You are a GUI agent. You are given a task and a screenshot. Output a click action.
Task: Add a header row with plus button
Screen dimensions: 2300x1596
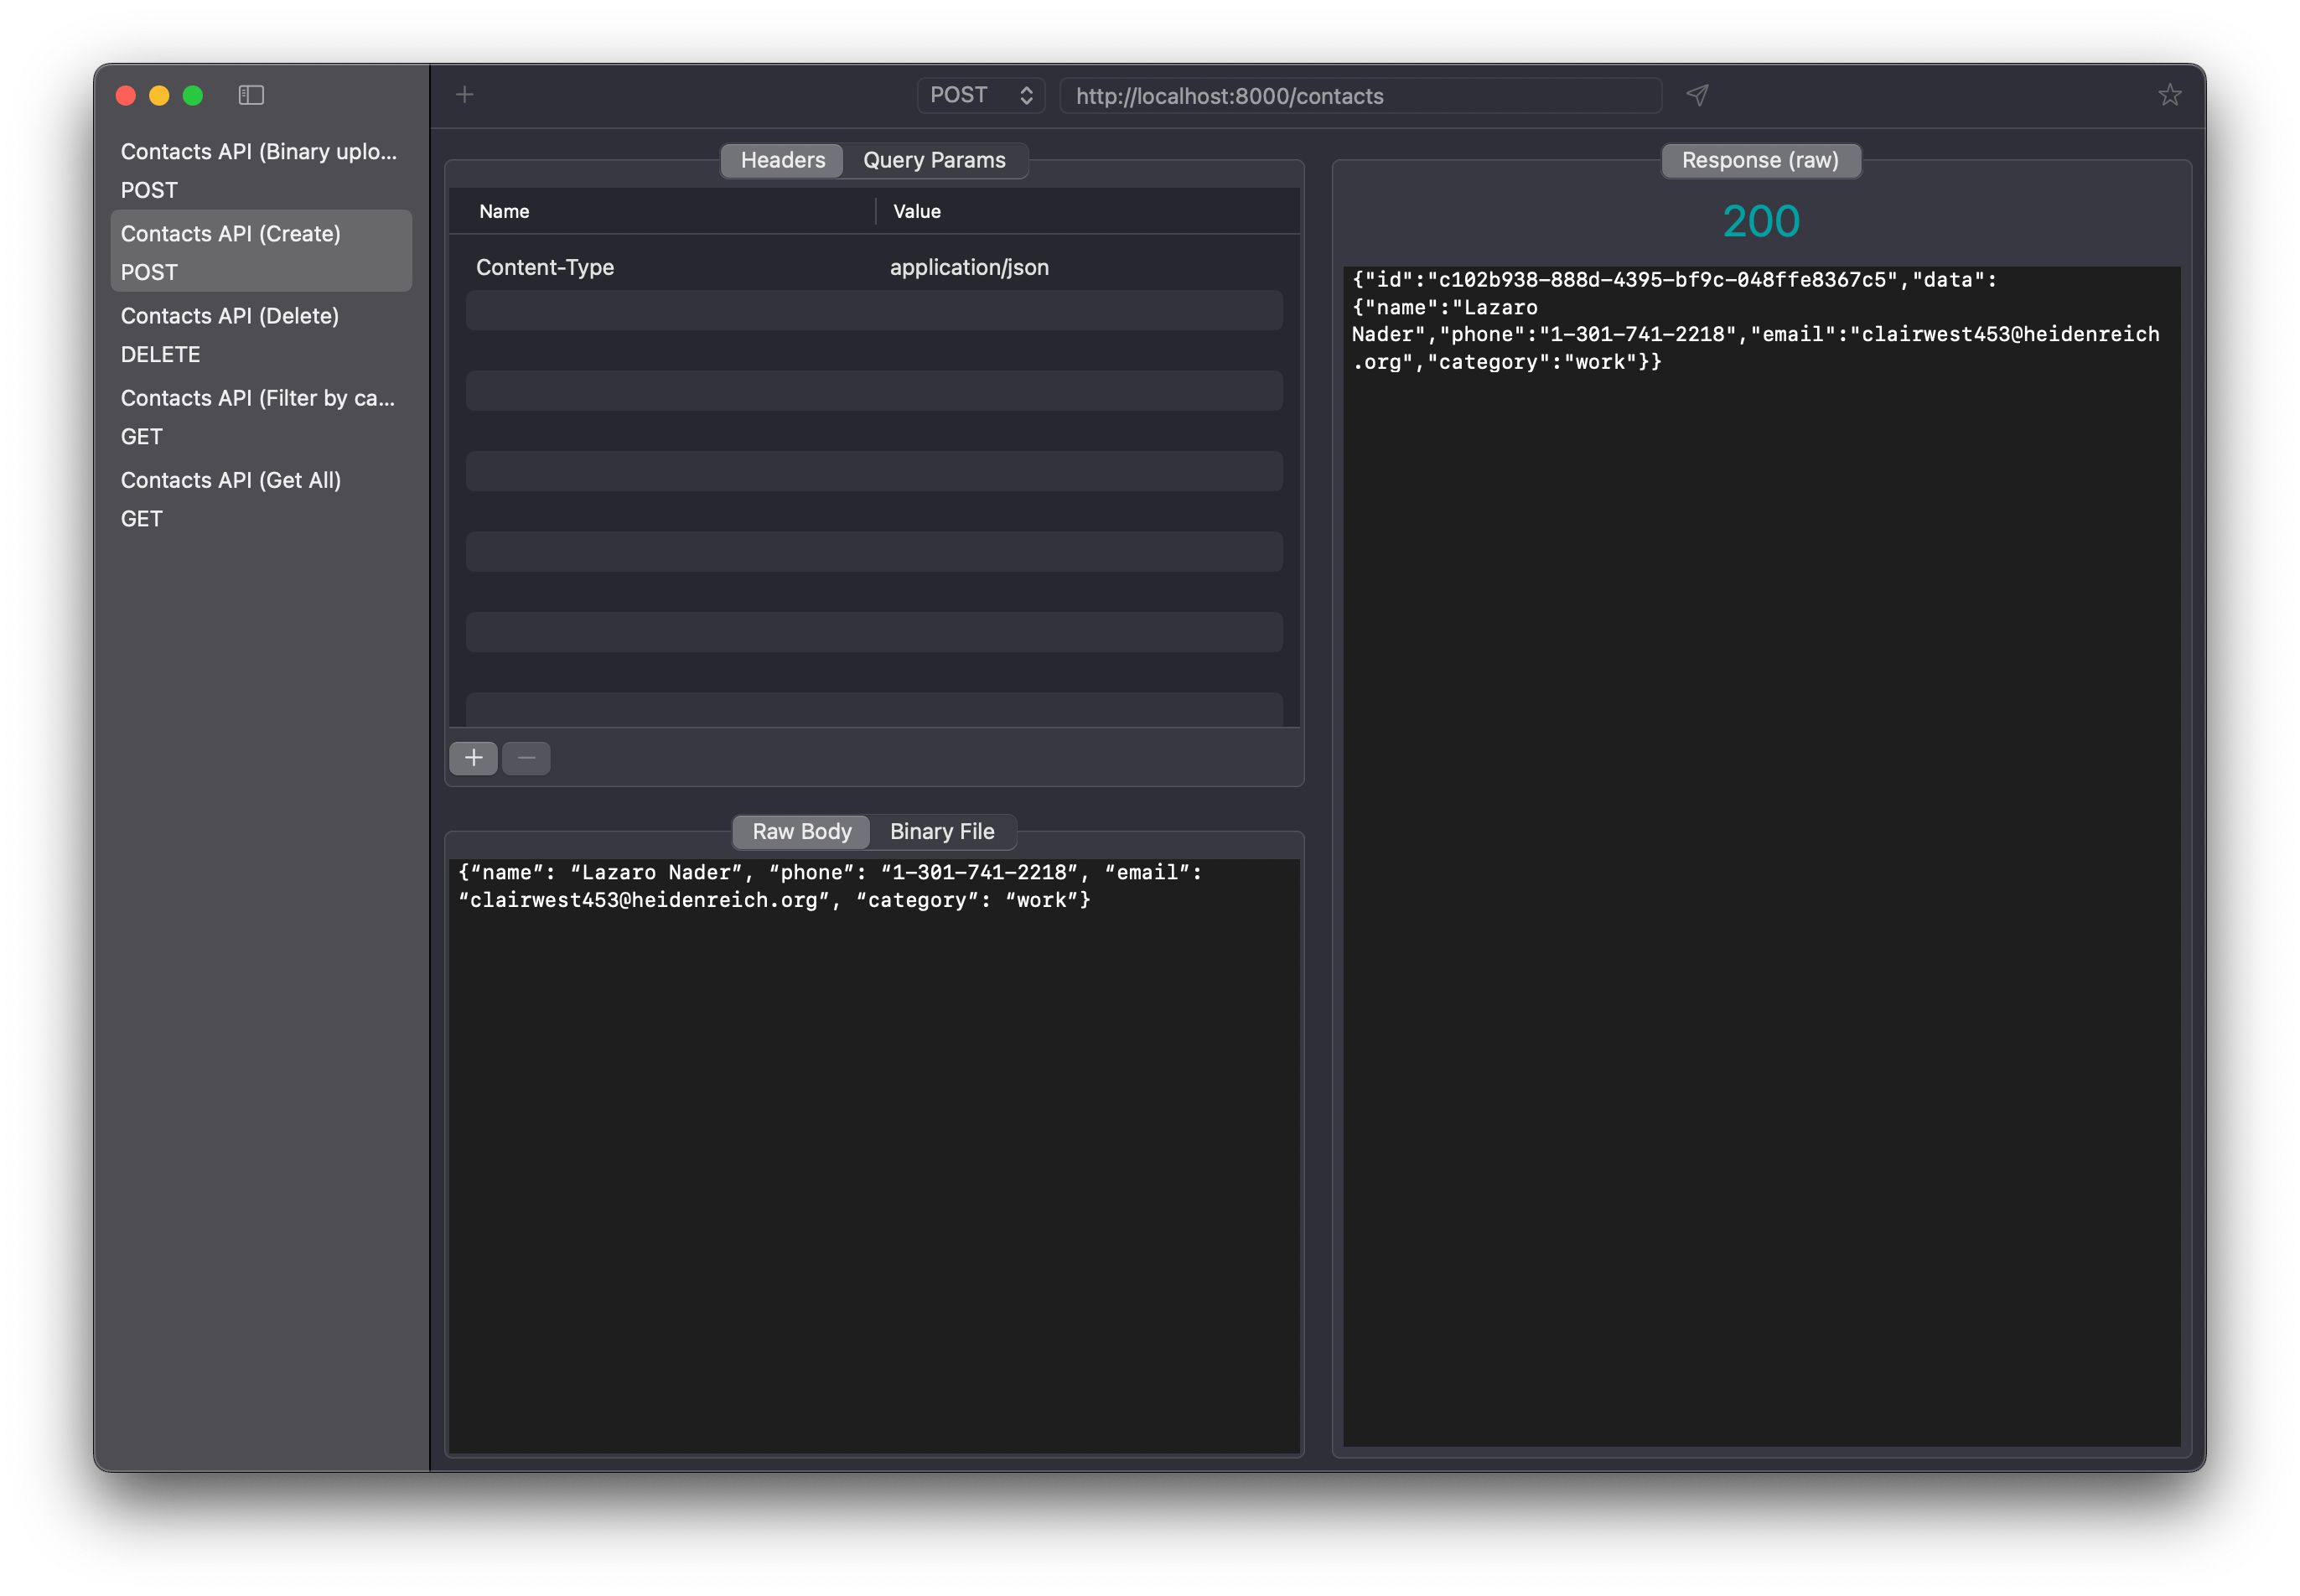(474, 758)
